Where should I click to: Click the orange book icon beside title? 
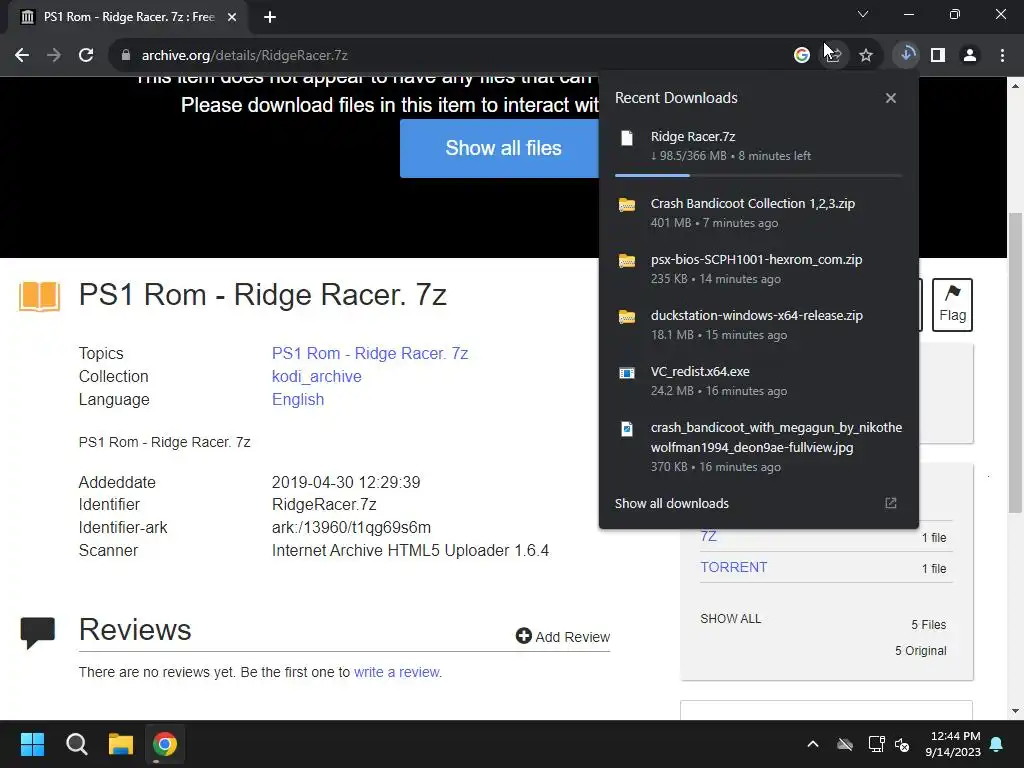pos(39,296)
